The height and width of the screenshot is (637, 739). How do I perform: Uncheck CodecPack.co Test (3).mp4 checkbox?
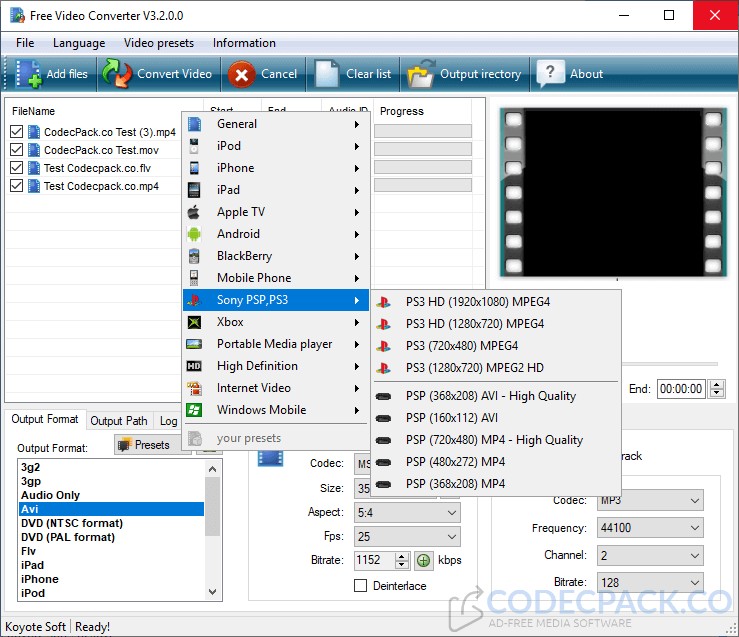16,132
